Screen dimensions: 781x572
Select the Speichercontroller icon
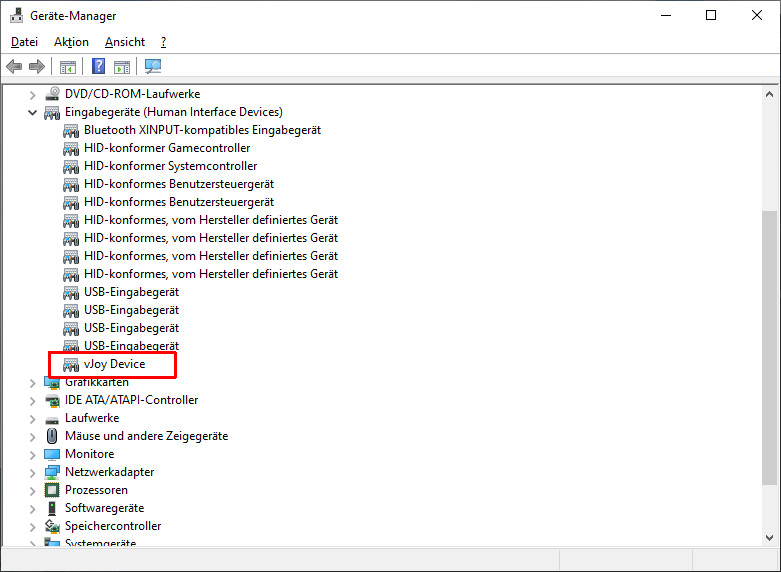52,526
